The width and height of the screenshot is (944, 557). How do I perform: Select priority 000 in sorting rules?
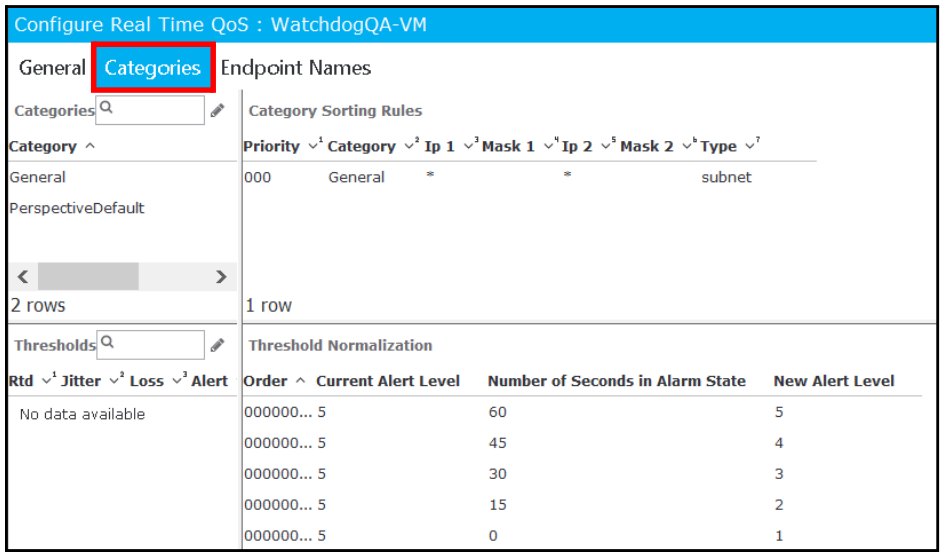[258, 177]
